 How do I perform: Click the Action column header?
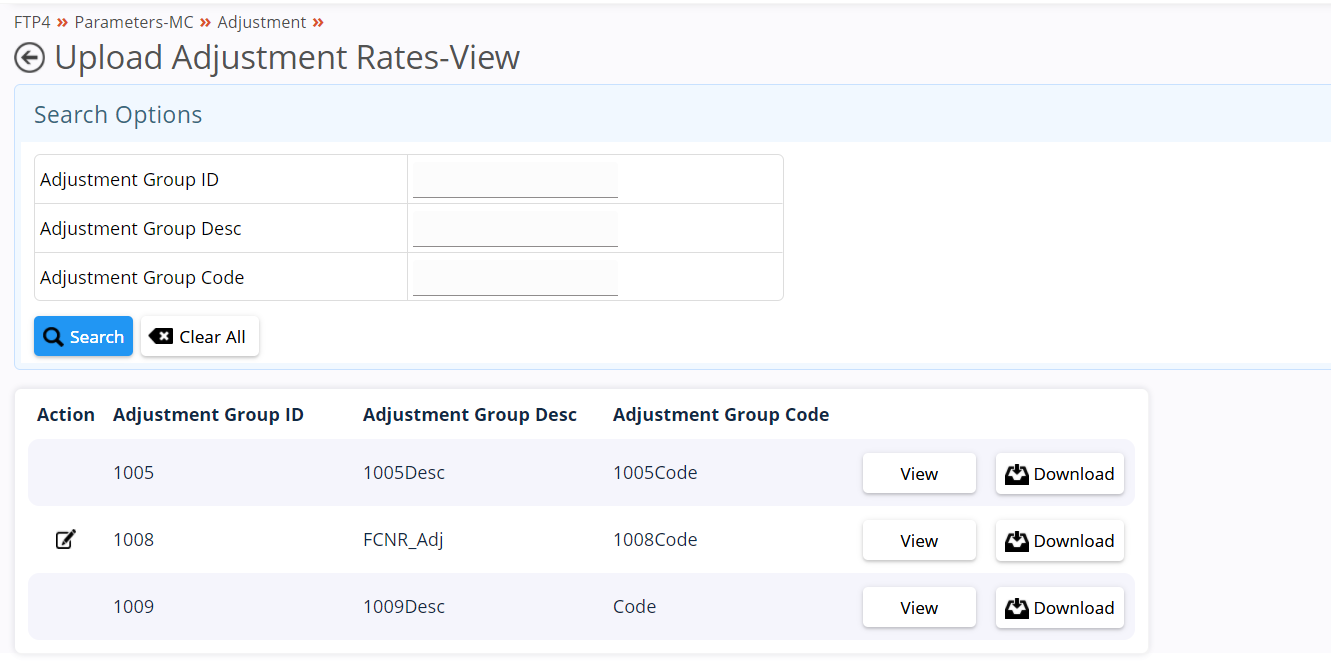tap(66, 415)
